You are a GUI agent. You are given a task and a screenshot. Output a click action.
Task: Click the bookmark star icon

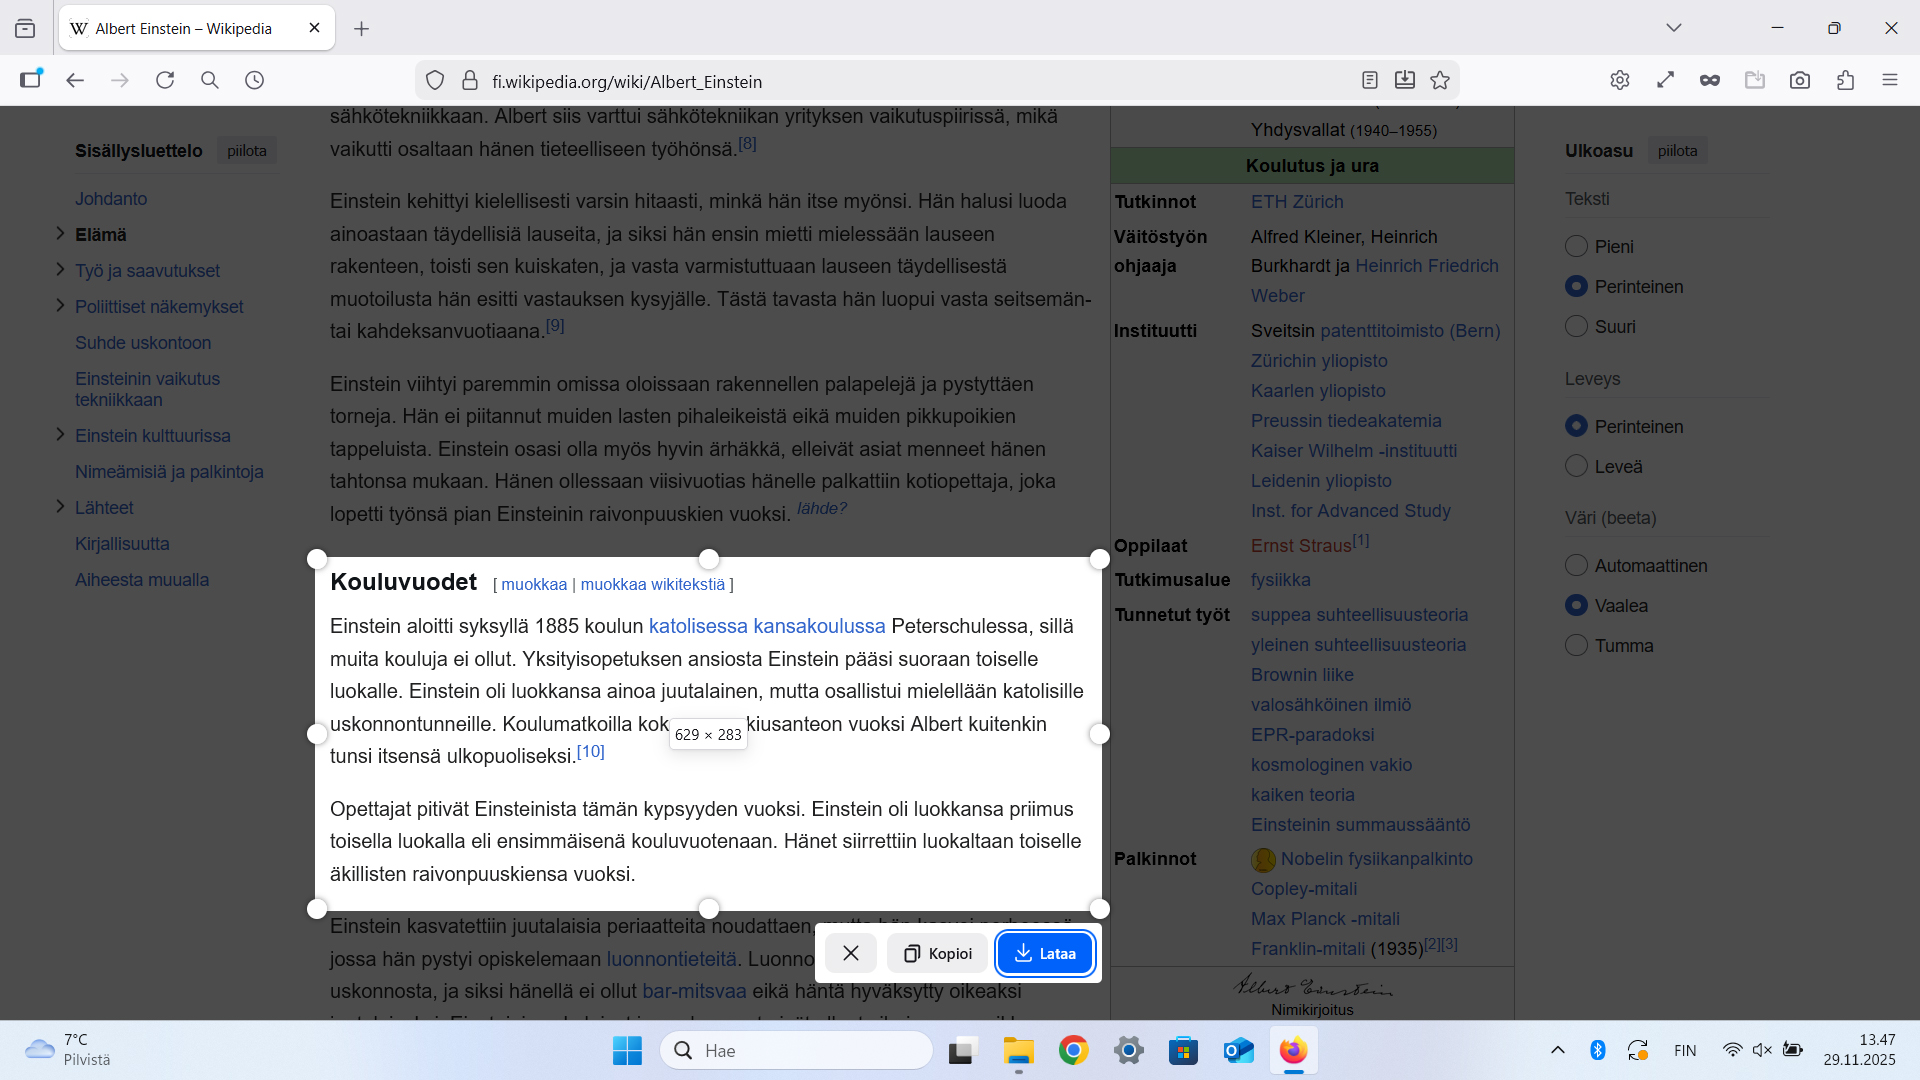(1440, 81)
